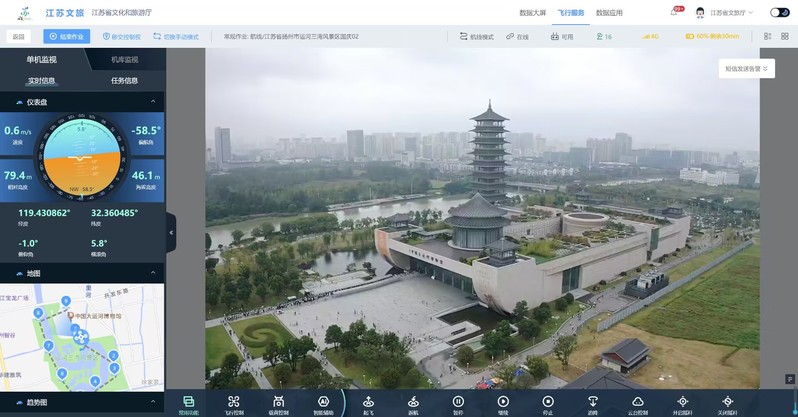Image resolution: width=798 pixels, height=417 pixels.
Task: Collapse the left sidebar panel handle
Action: click(x=171, y=232)
